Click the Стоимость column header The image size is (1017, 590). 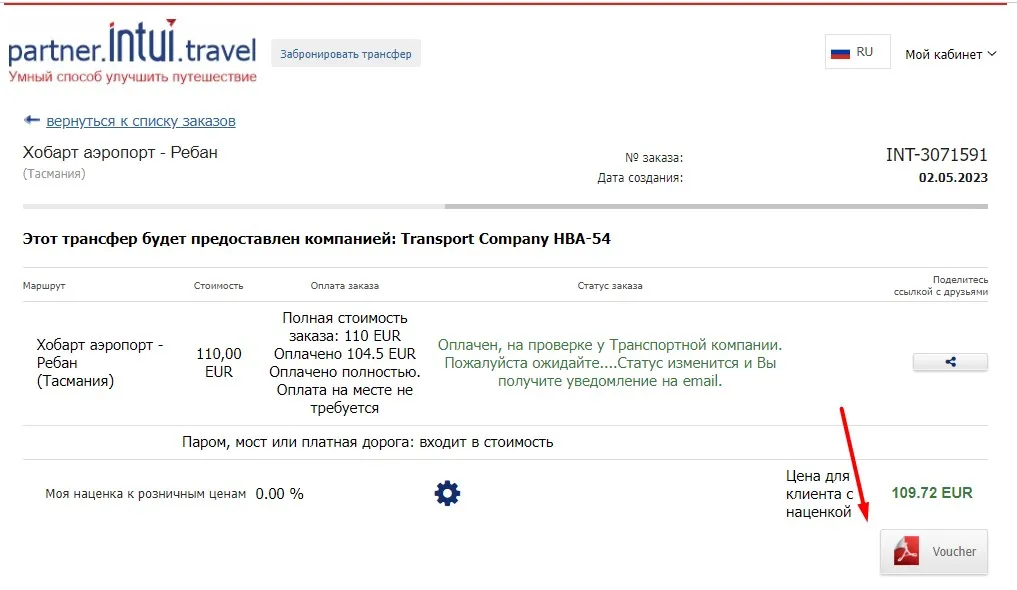coord(218,286)
